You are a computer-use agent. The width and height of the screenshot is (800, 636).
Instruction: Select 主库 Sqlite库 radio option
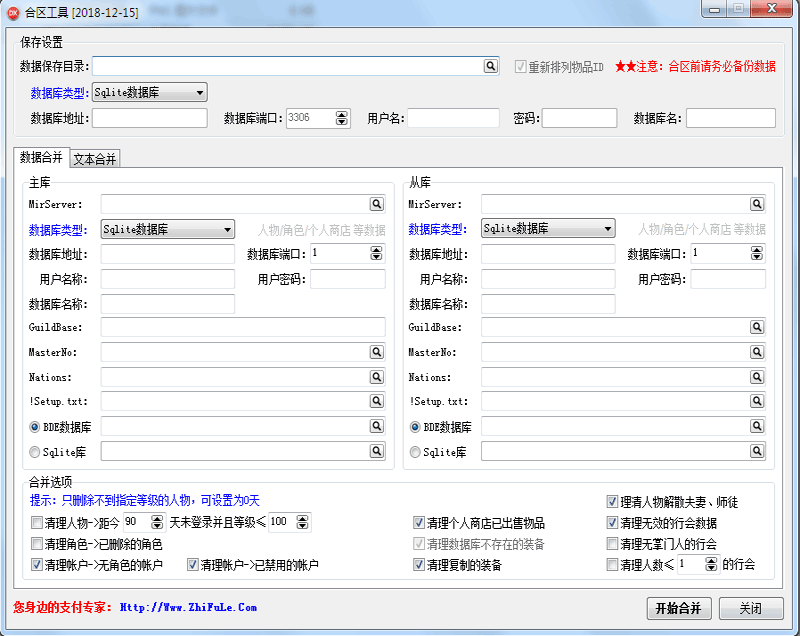click(x=35, y=452)
